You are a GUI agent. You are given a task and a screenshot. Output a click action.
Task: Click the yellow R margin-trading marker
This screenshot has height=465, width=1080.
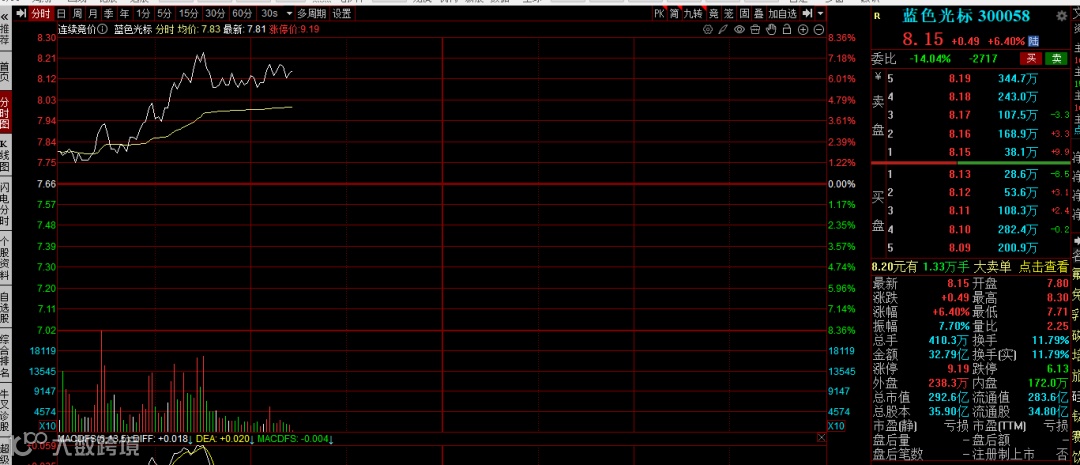(877, 15)
